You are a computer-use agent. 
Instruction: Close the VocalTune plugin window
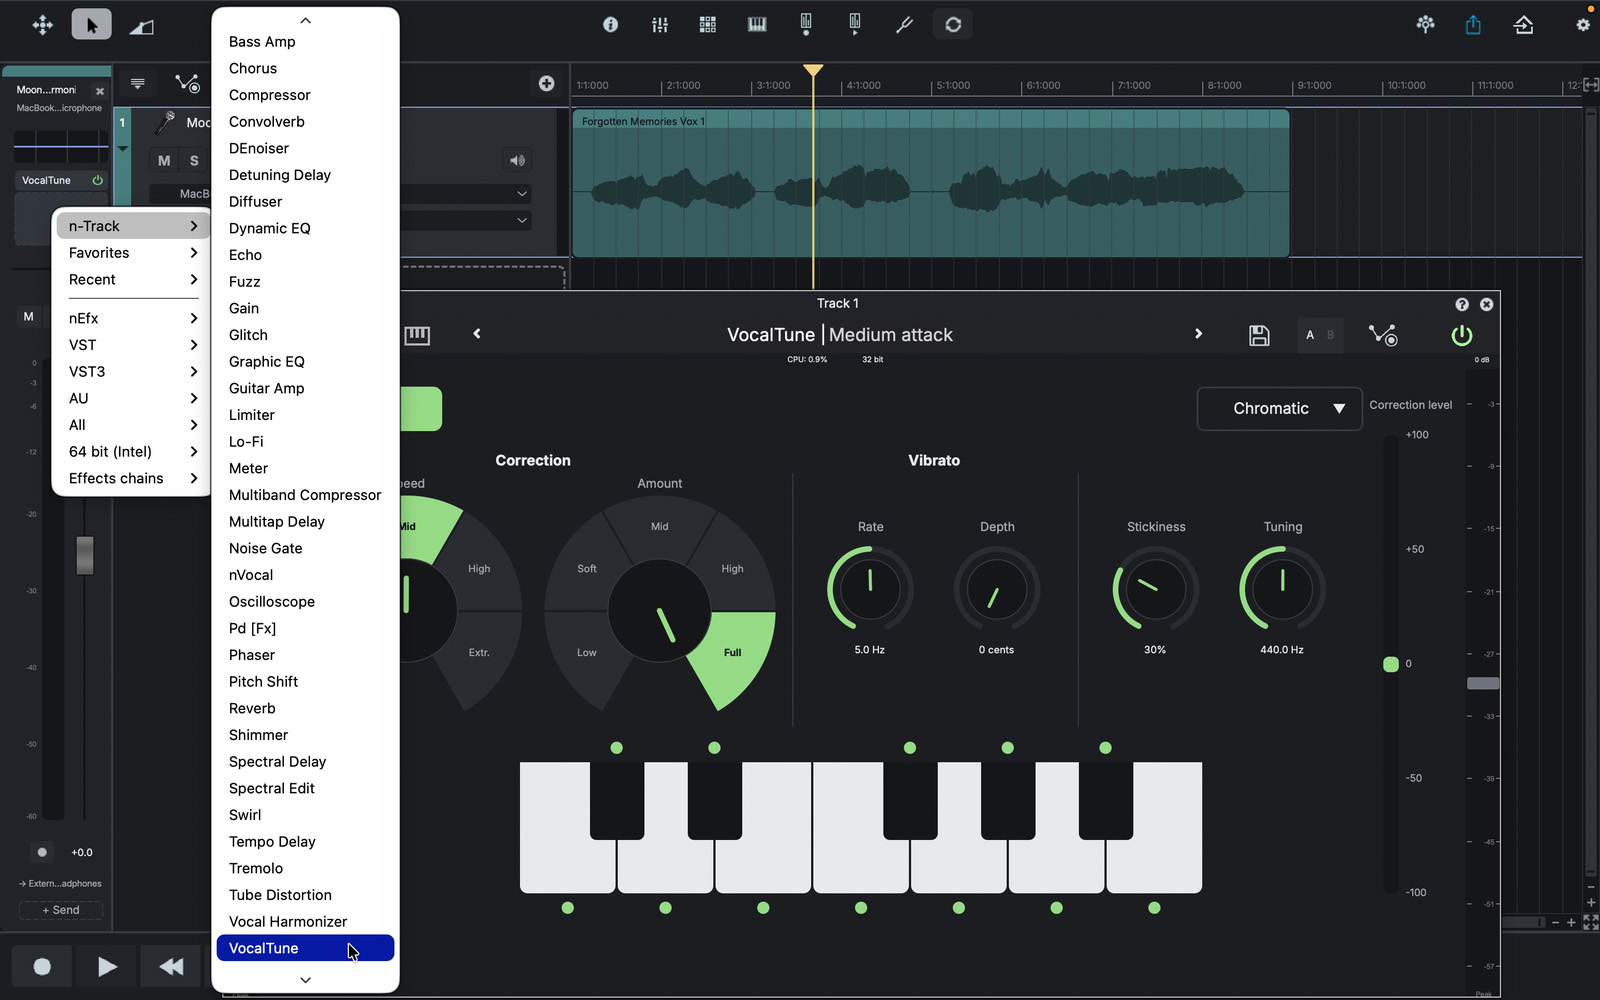1487,305
